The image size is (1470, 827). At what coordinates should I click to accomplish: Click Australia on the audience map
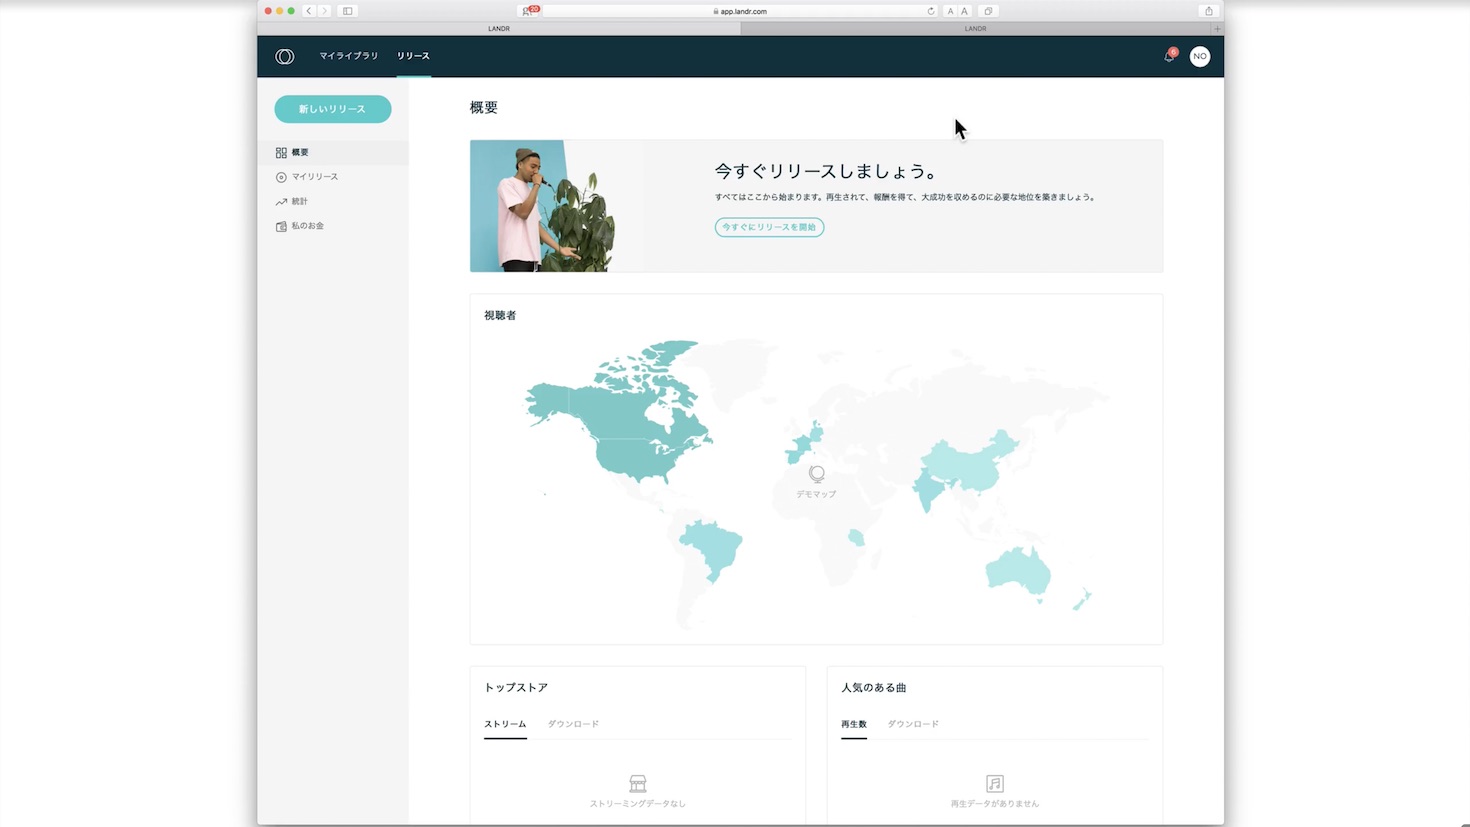pyautogui.click(x=1018, y=573)
